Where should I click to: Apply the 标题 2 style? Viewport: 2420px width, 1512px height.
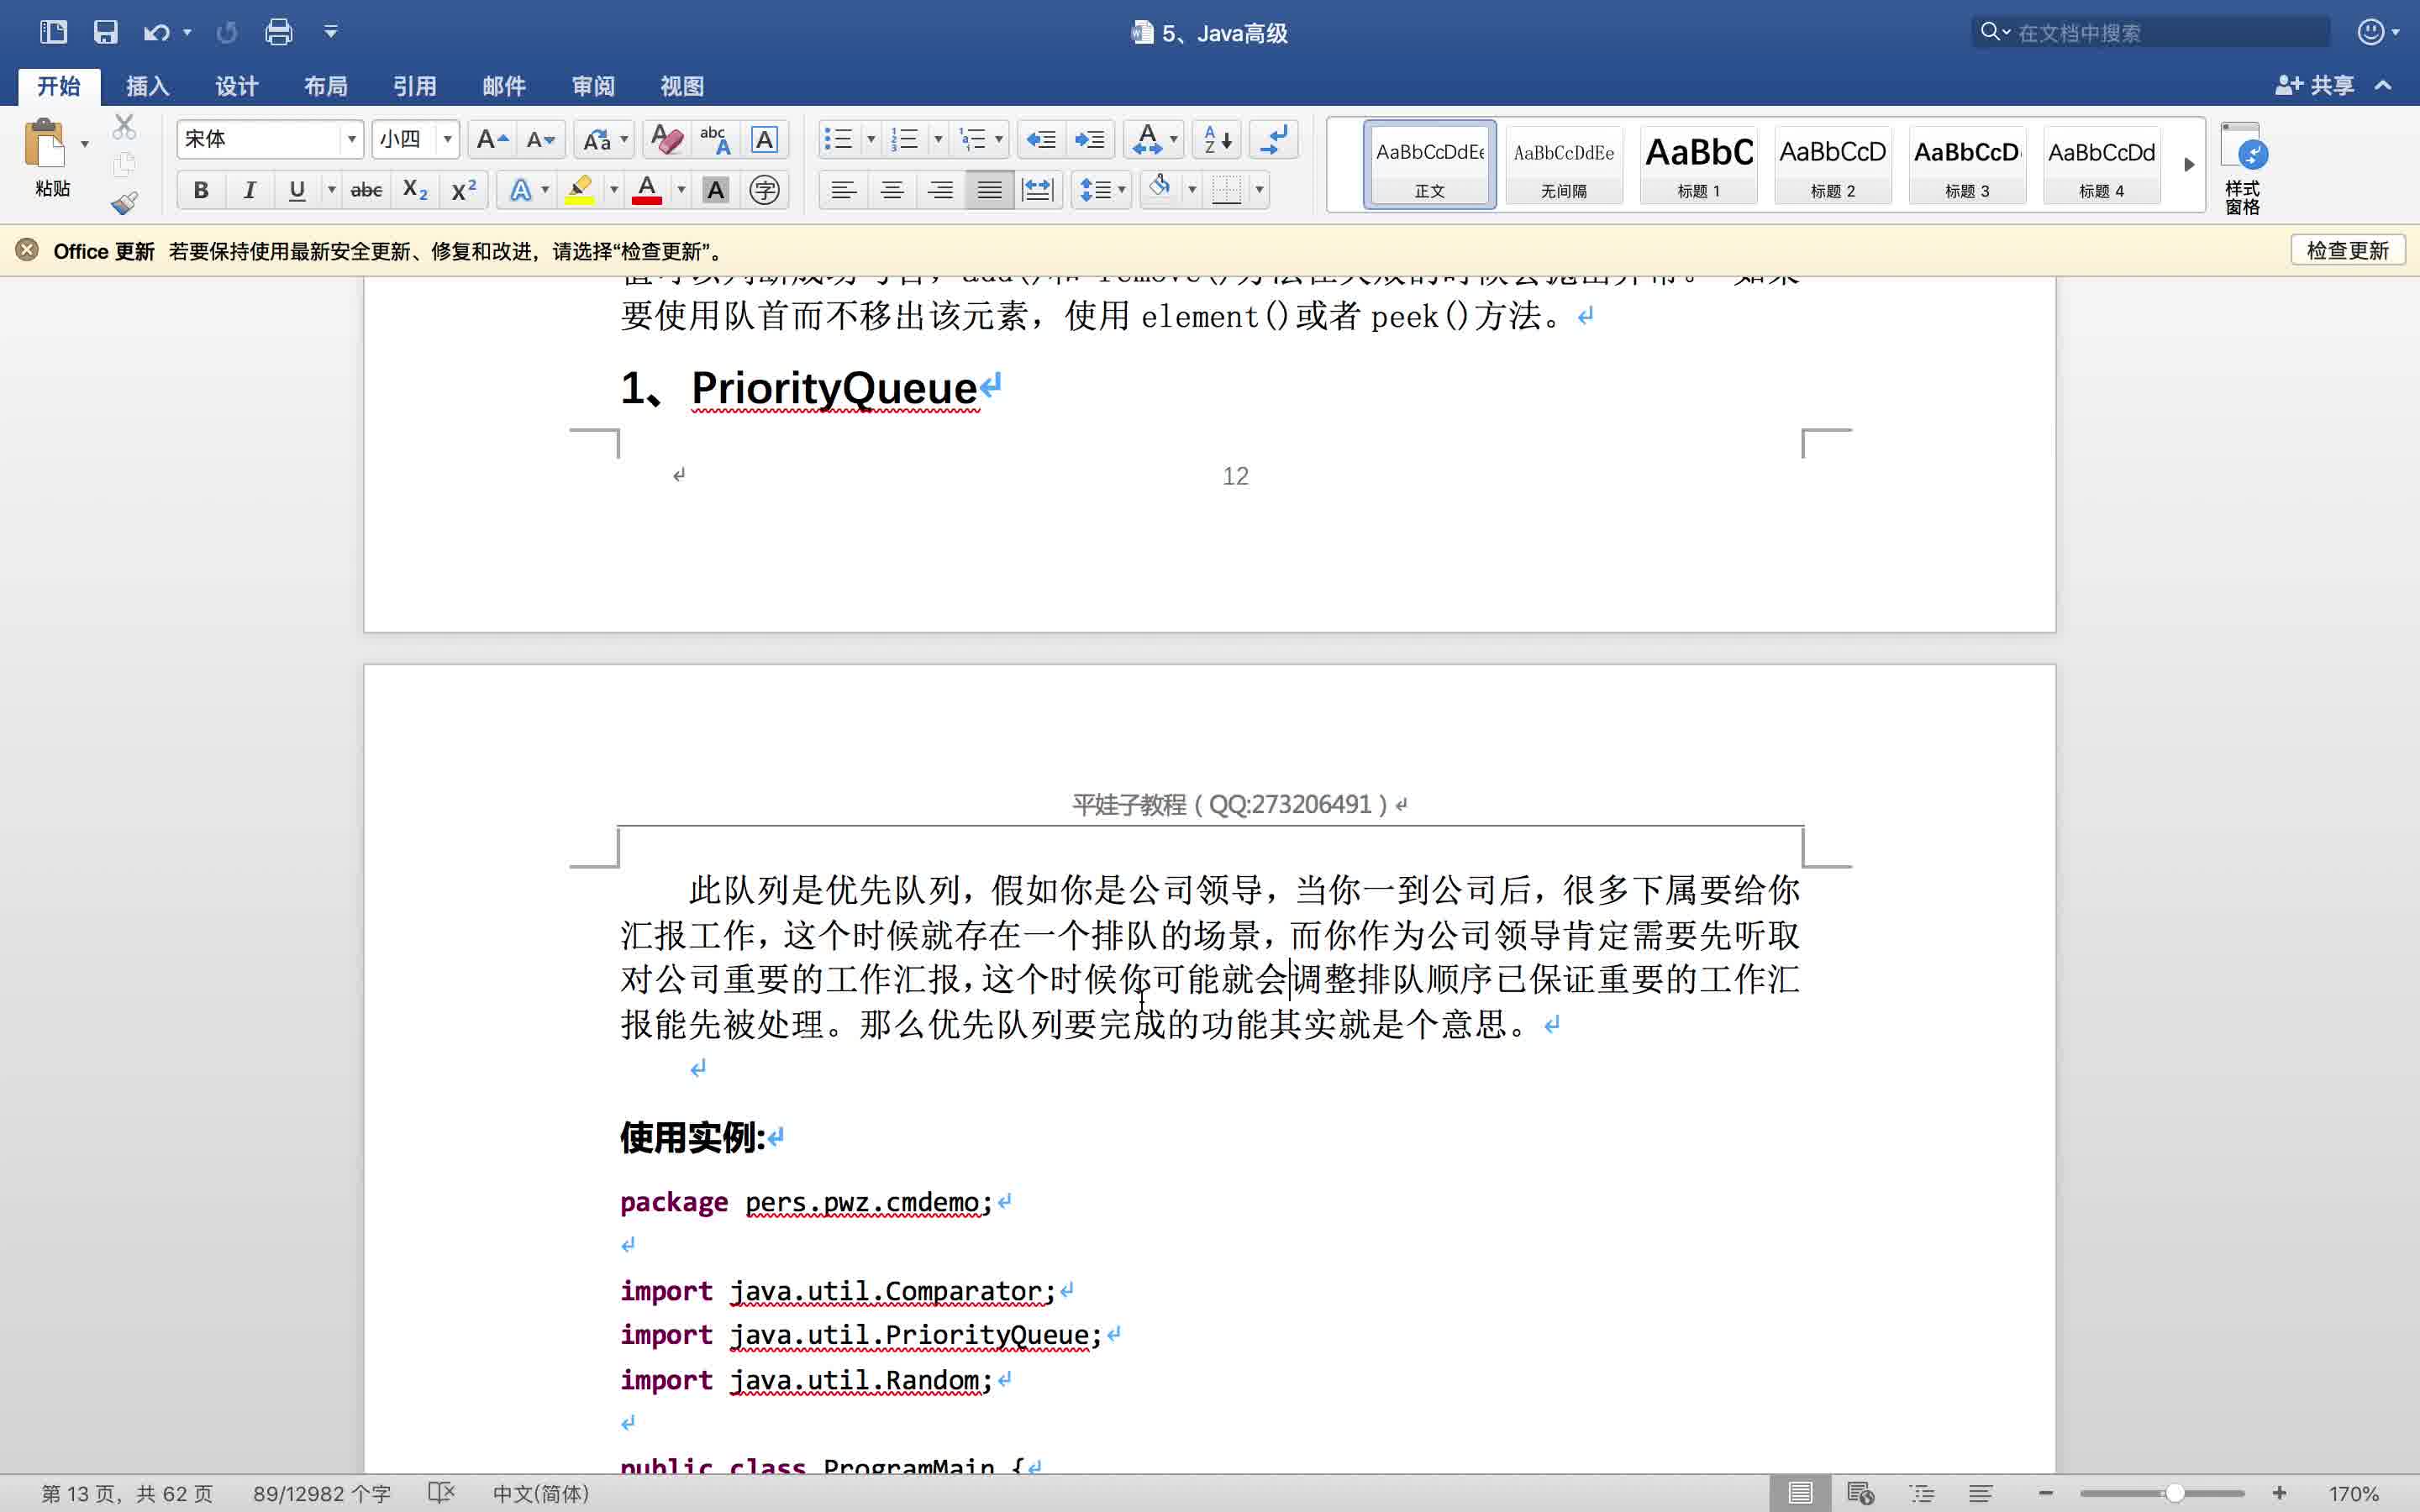(x=1833, y=165)
